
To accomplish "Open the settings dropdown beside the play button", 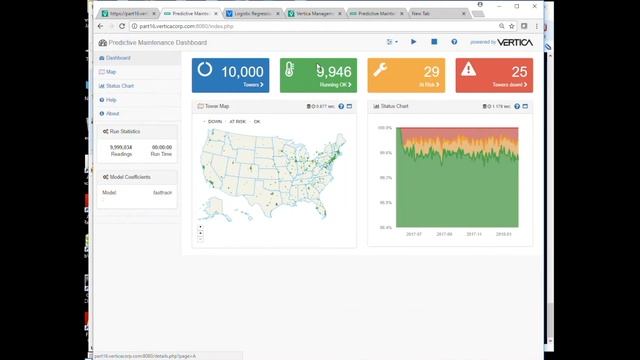I will (392, 42).
